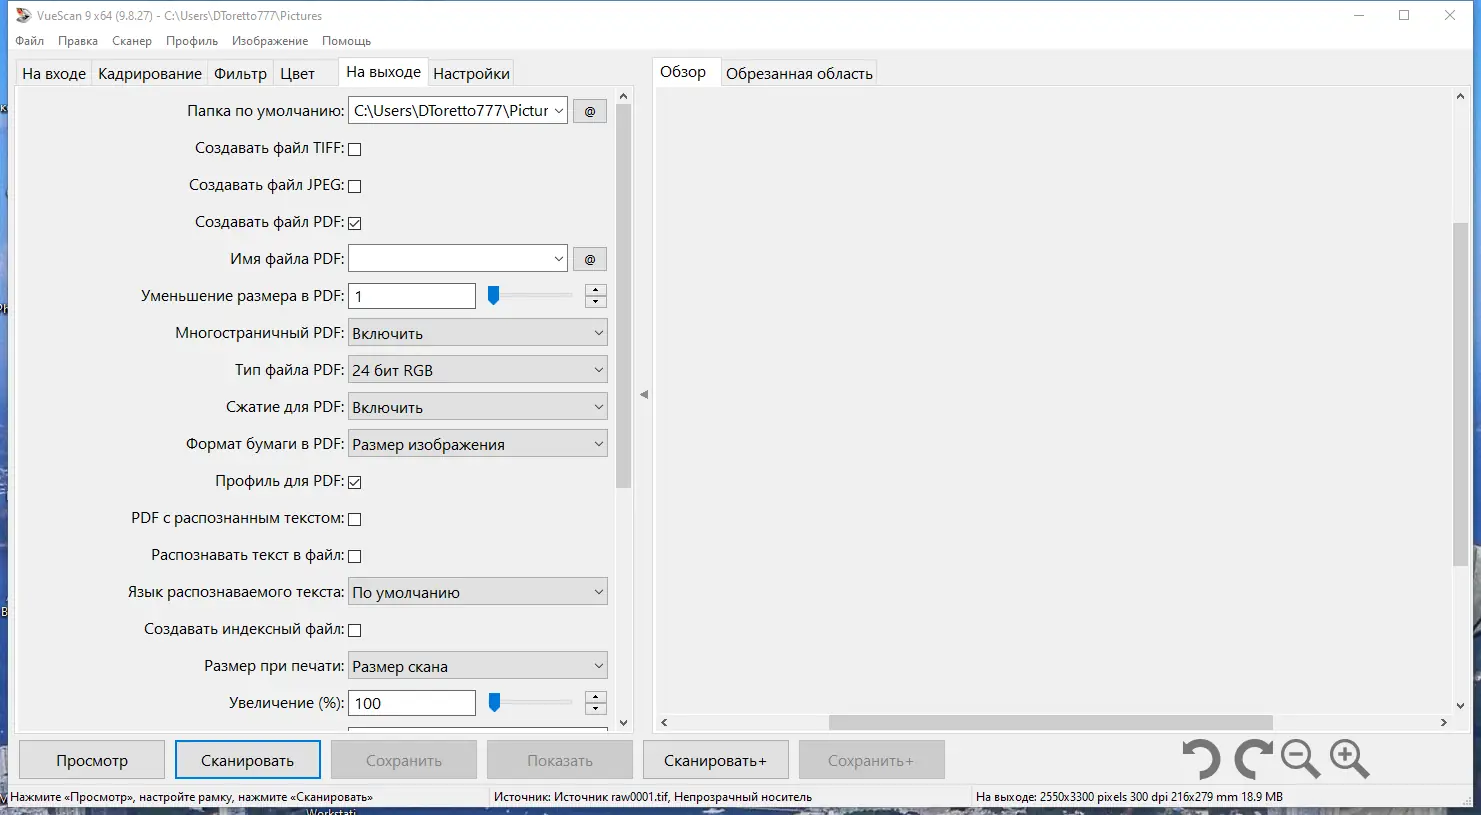Rotate image counterclockwise with left rotate icon
Screen dimensions: 1481x815
1201,760
